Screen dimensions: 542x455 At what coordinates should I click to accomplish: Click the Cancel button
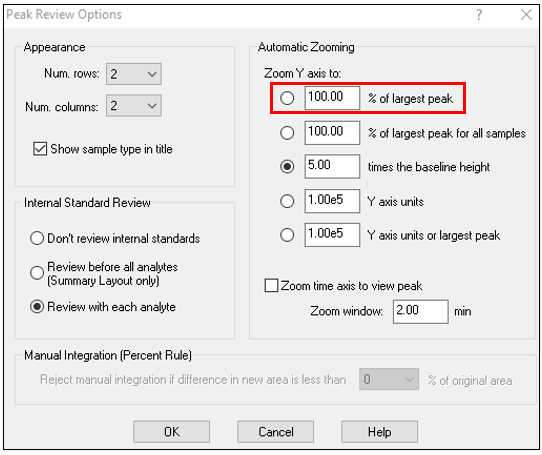pos(275,432)
